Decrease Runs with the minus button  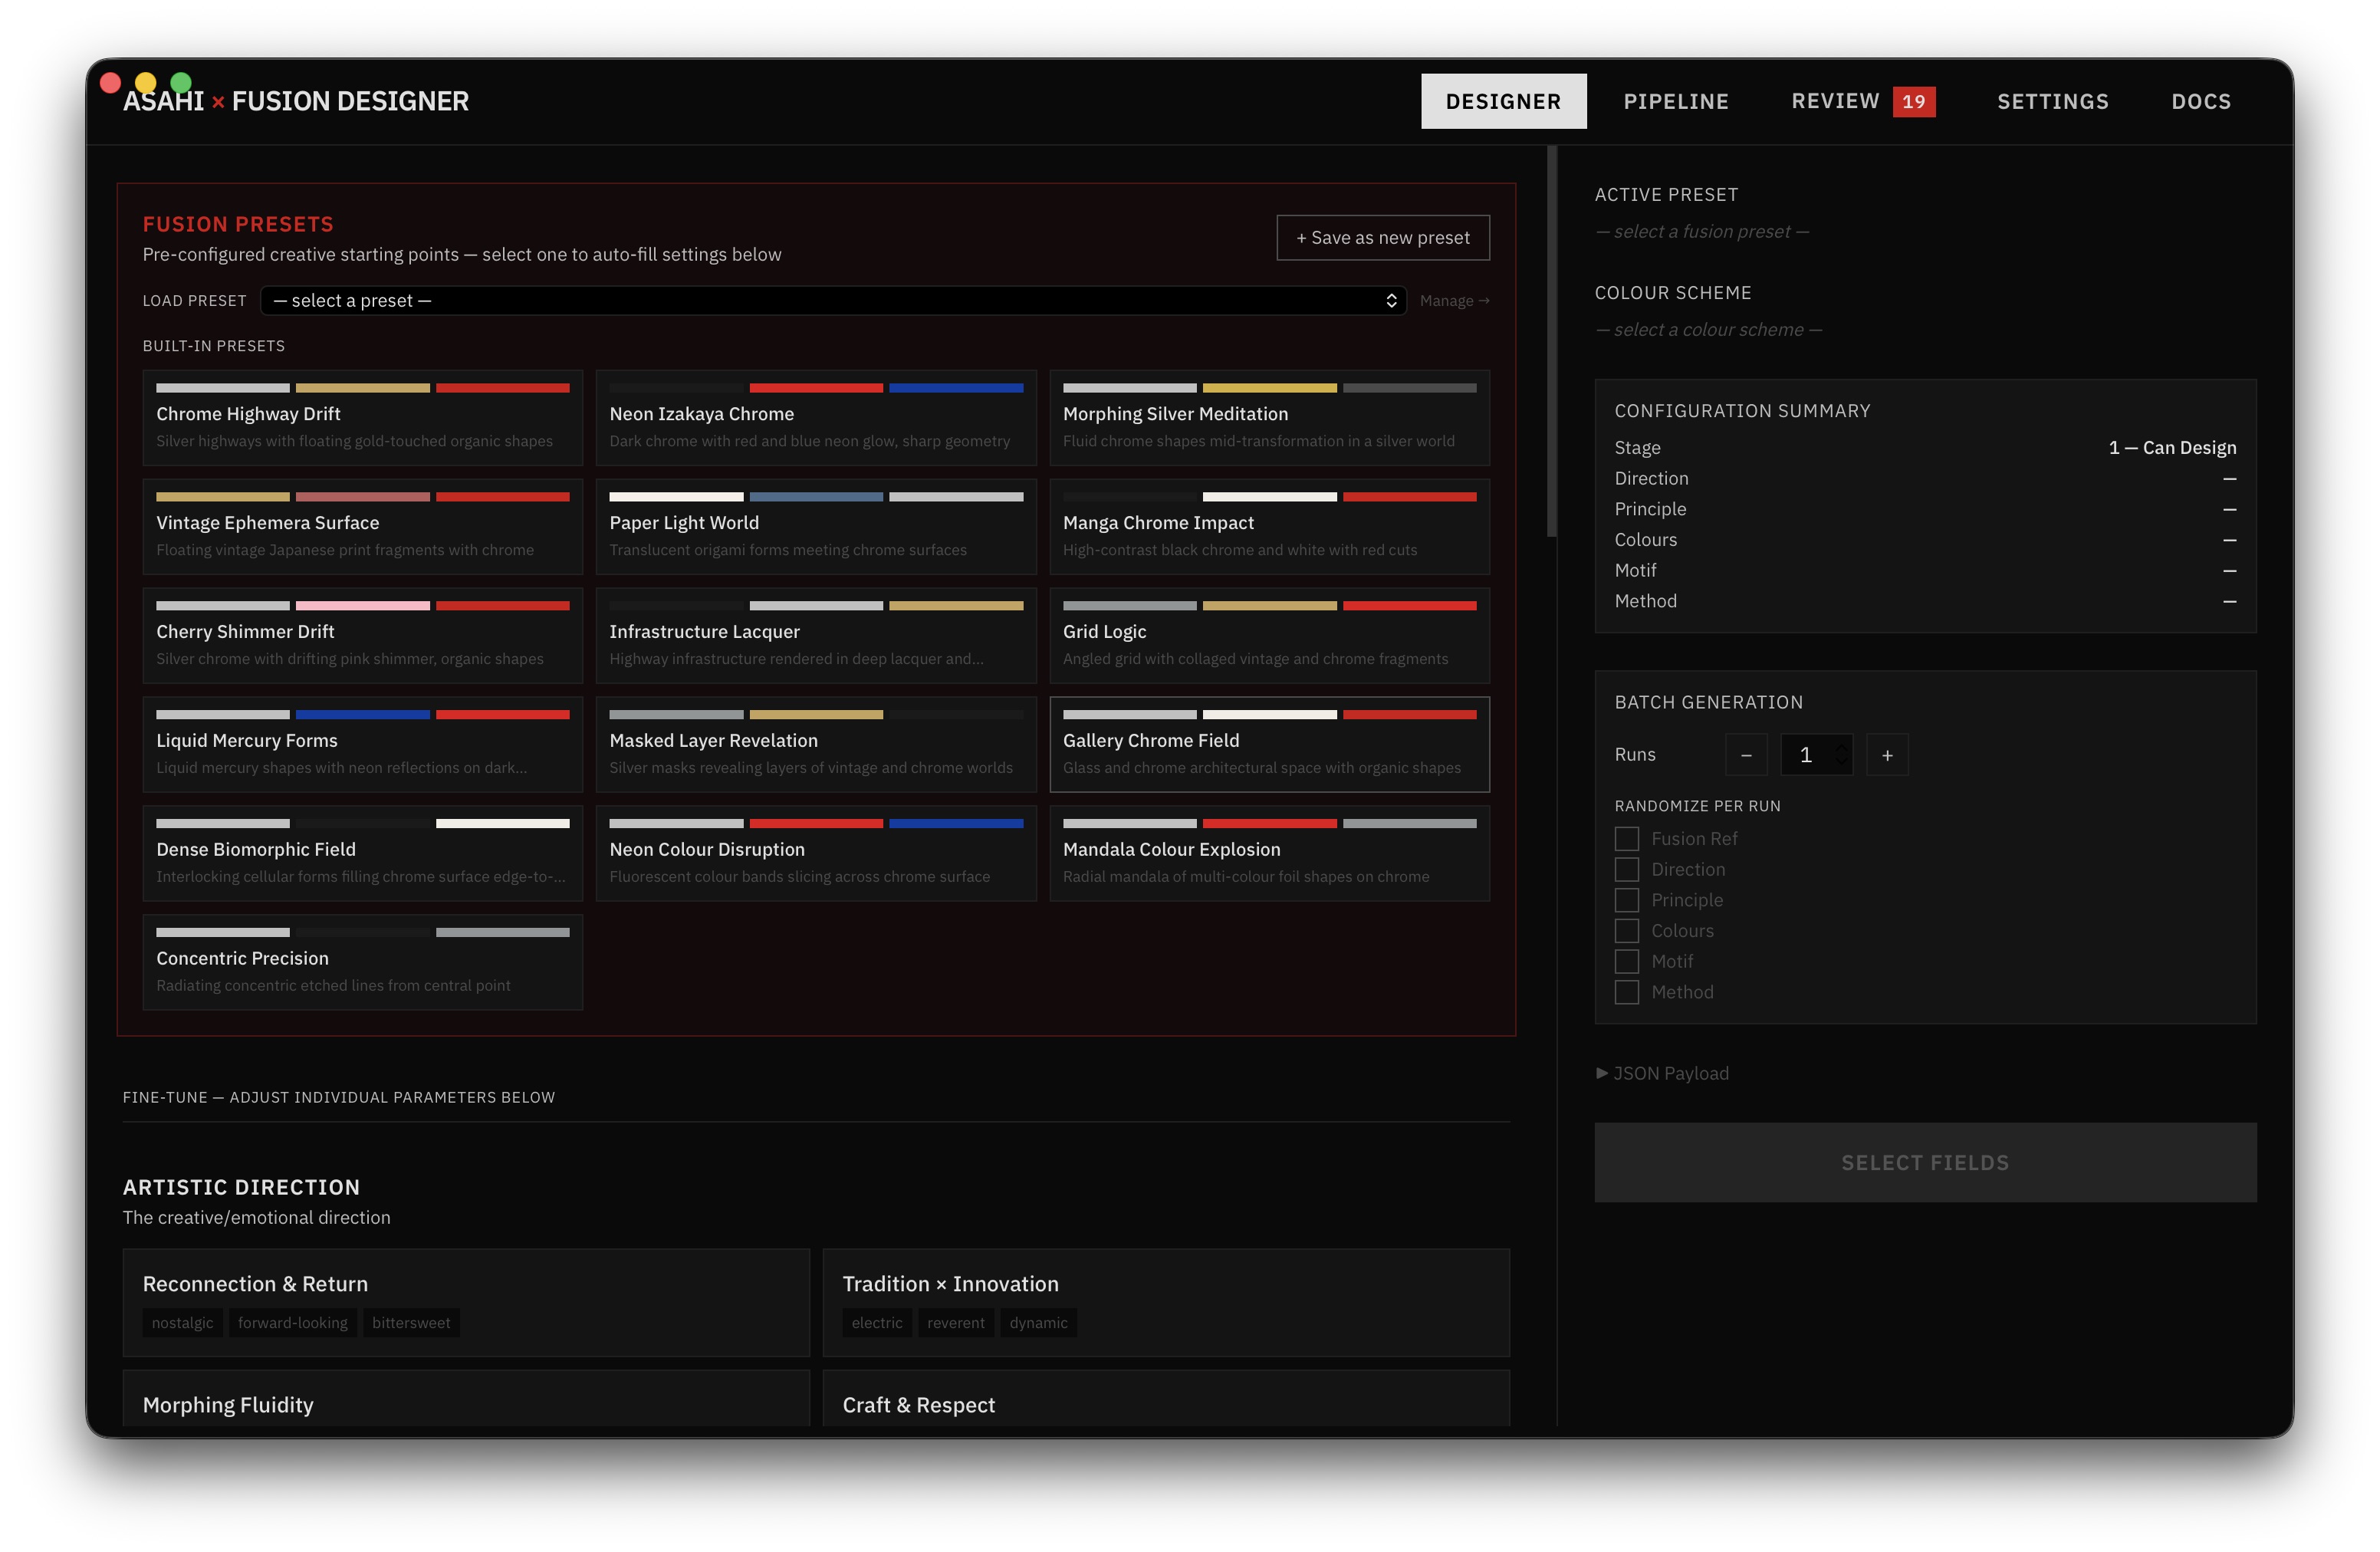(1746, 755)
